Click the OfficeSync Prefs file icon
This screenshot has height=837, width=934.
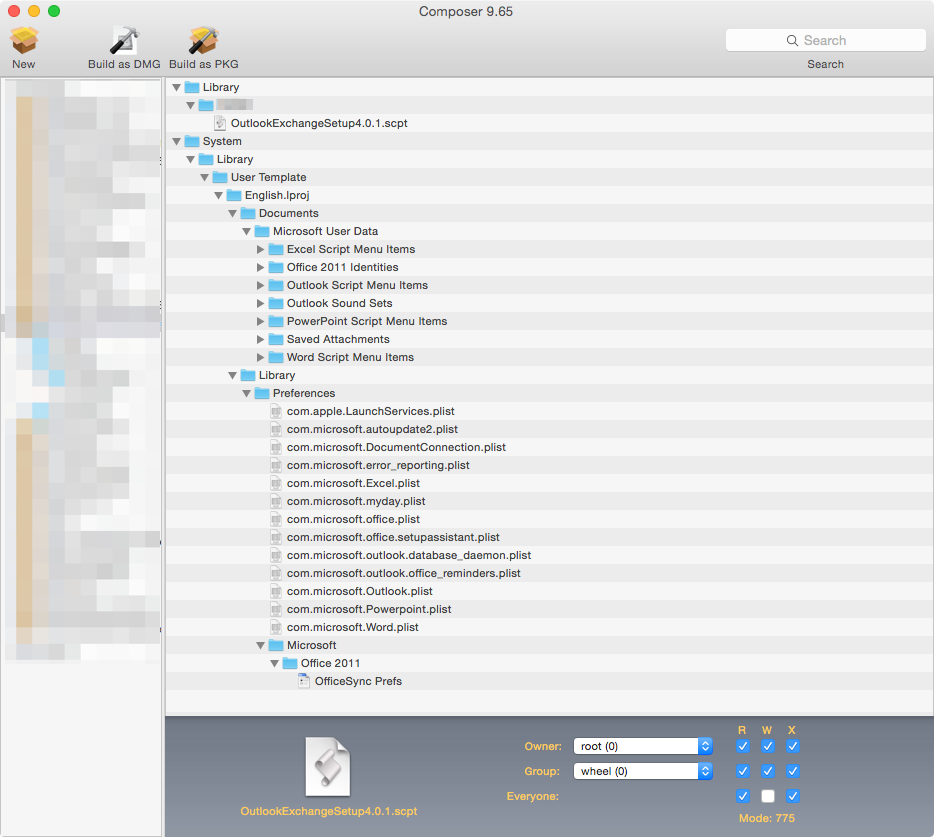304,681
